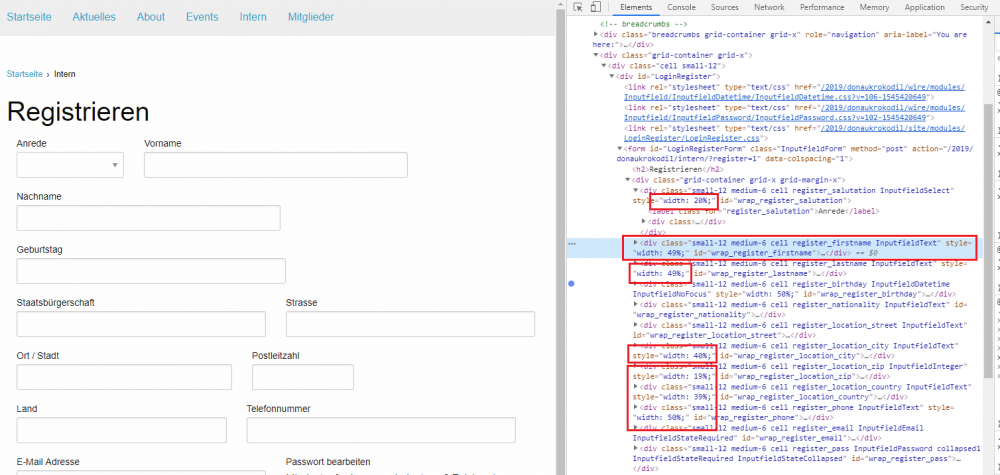The image size is (1000, 475).
Task: Focus the Geburtstag date field
Action: click(151, 271)
